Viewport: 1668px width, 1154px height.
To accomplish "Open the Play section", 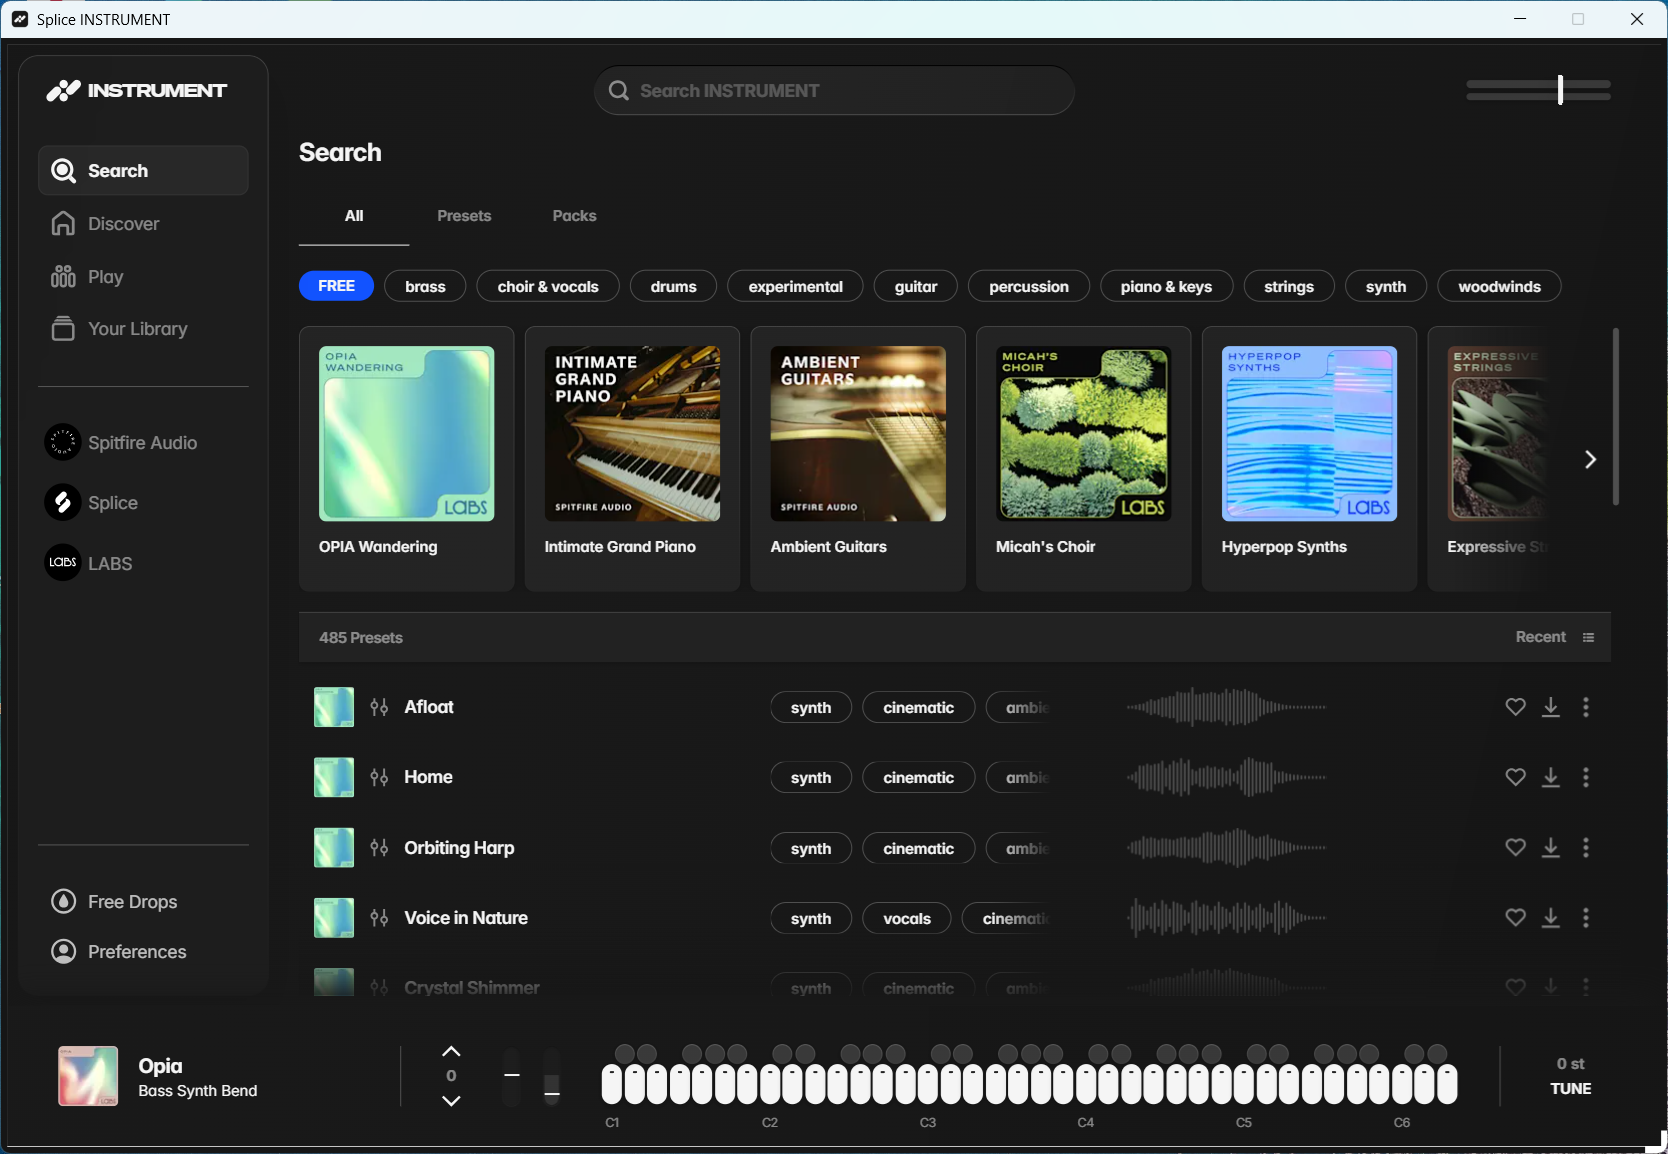I will tap(87, 277).
